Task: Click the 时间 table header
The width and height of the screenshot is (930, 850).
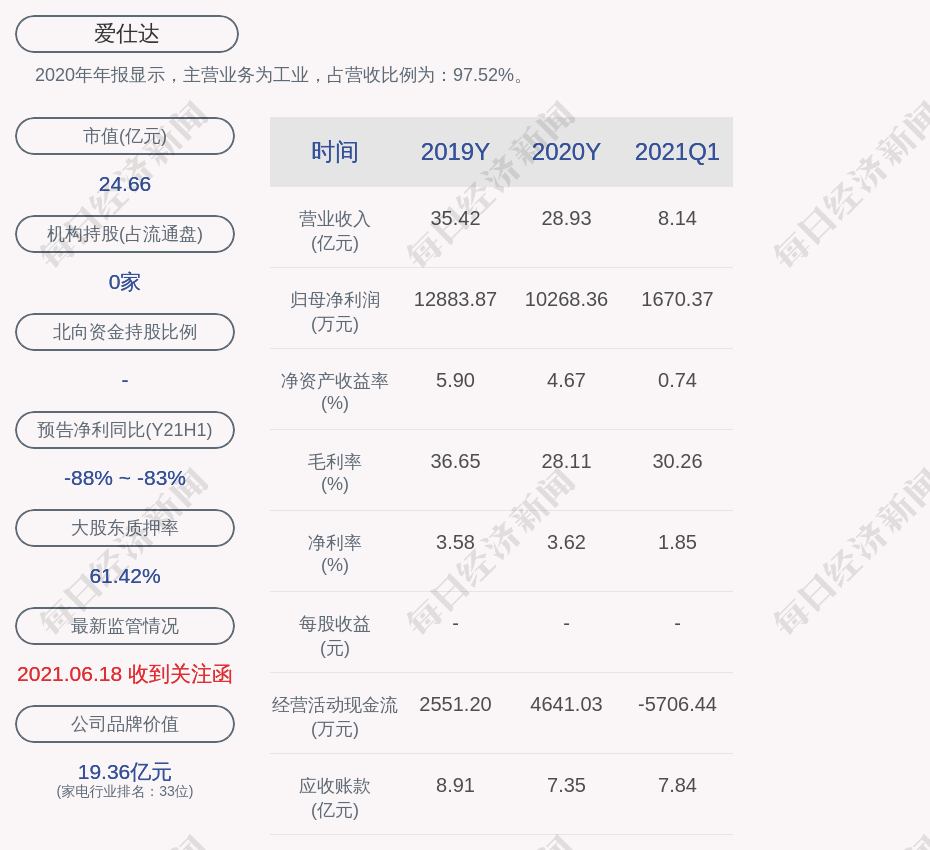Action: tap(335, 152)
